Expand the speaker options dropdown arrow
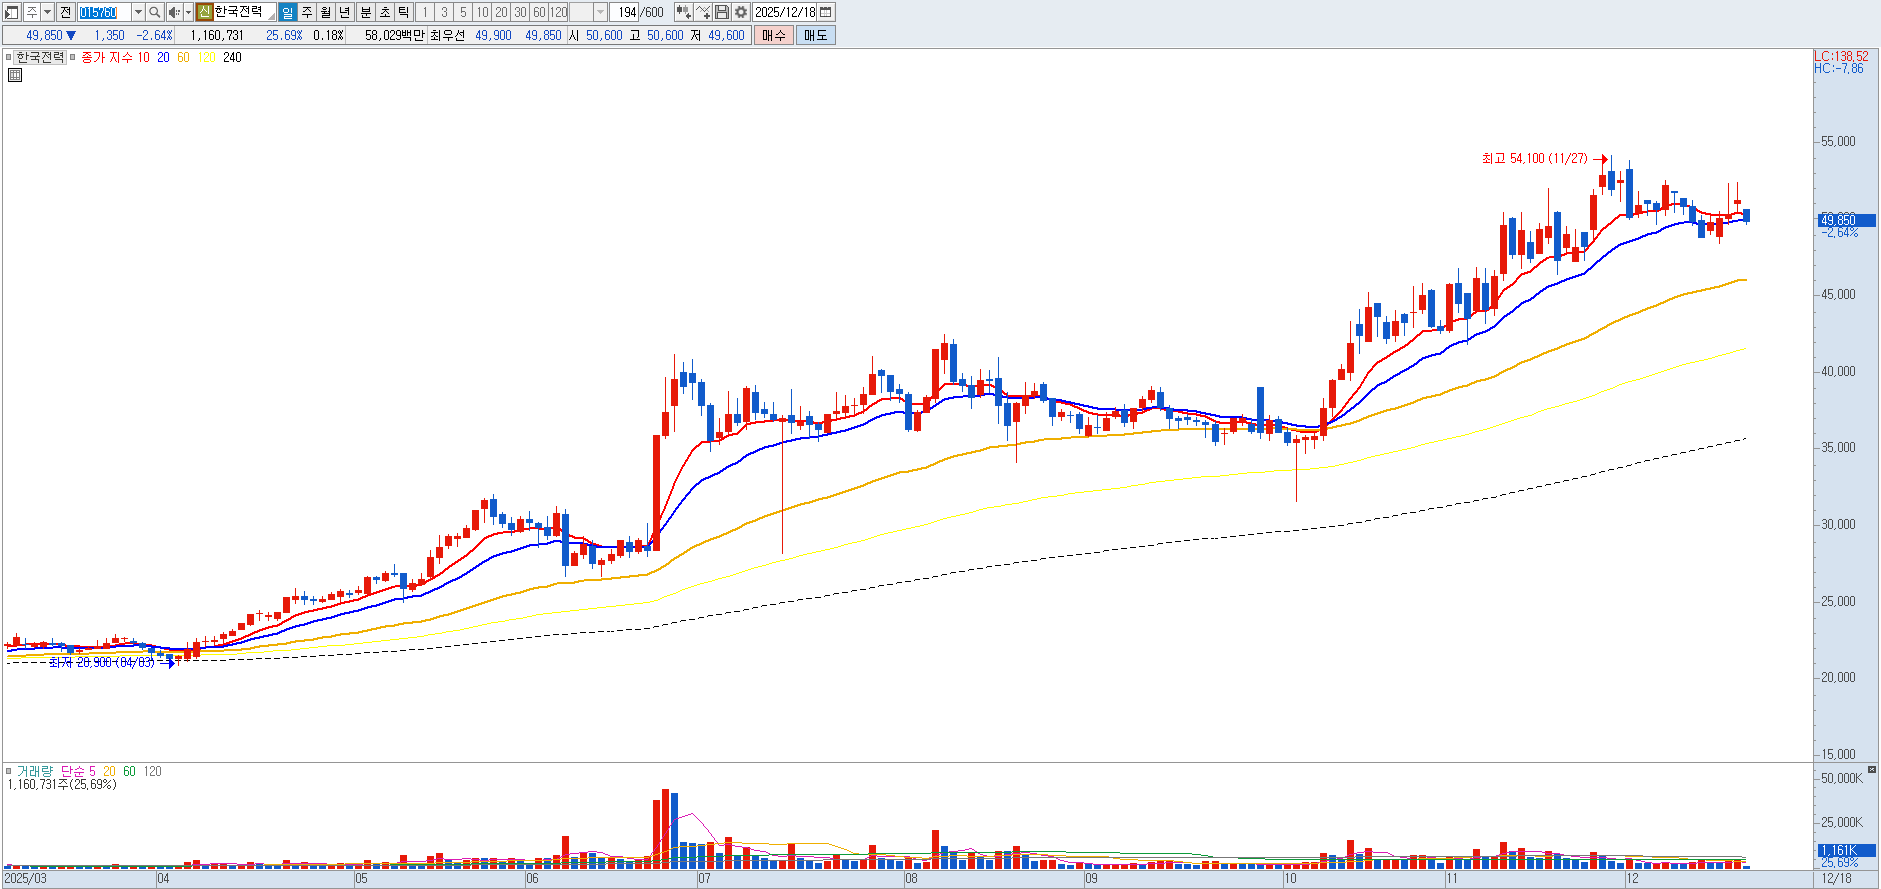This screenshot has width=1881, height=889. [x=188, y=12]
